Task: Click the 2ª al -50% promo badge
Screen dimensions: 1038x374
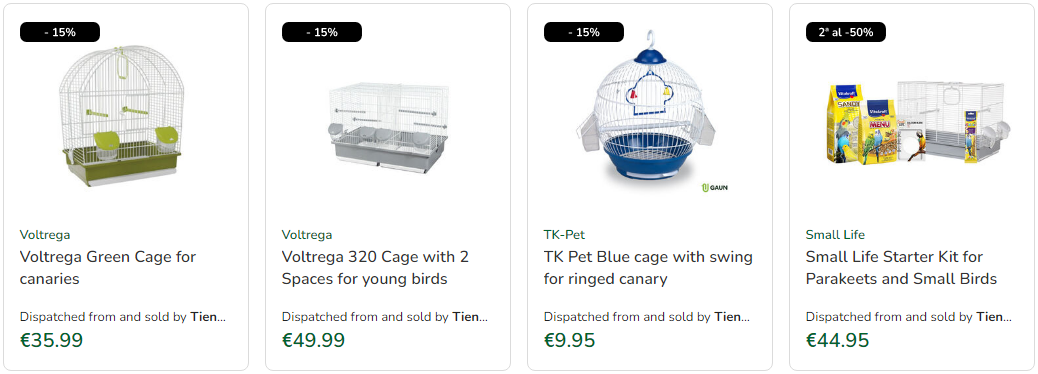Action: [x=845, y=32]
